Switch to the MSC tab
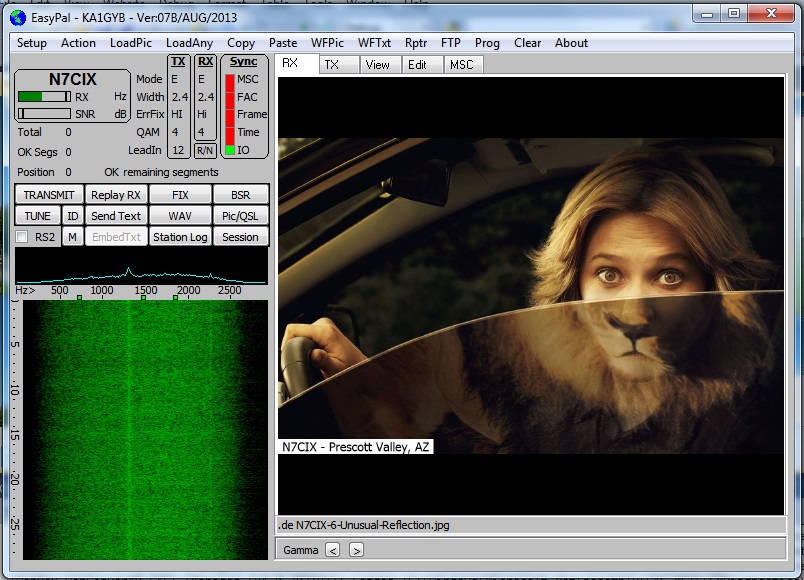This screenshot has height=580, width=804. tap(461, 65)
